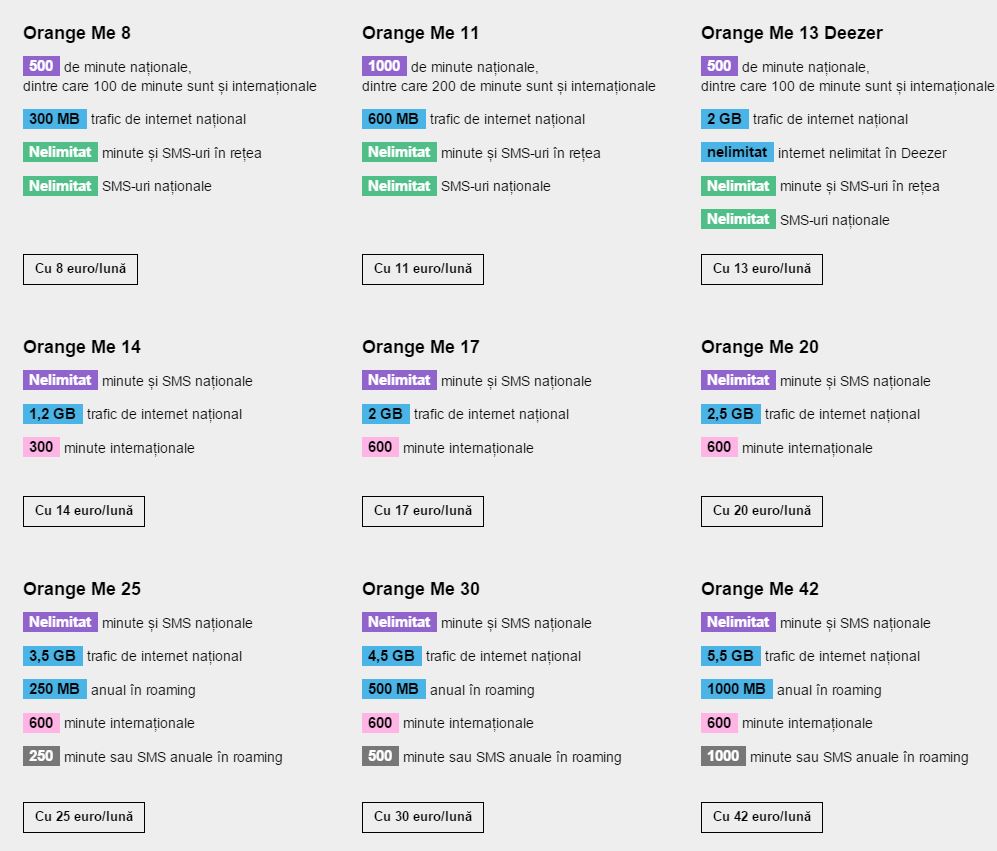
Task: Click the "250 MB" roaming data badge
Action: pos(54,689)
